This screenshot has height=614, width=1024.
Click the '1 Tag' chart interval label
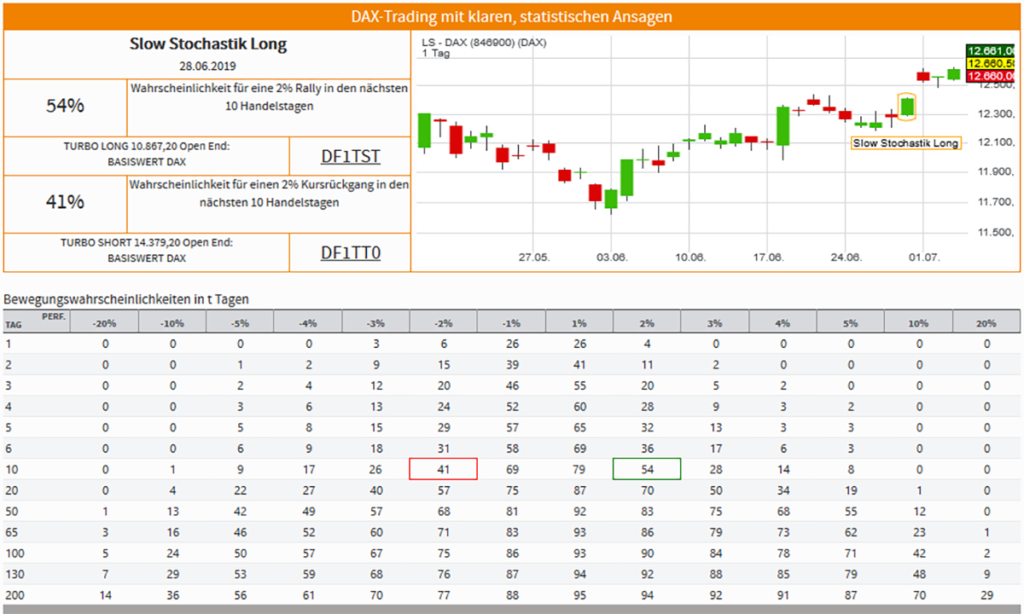pyautogui.click(x=436, y=53)
